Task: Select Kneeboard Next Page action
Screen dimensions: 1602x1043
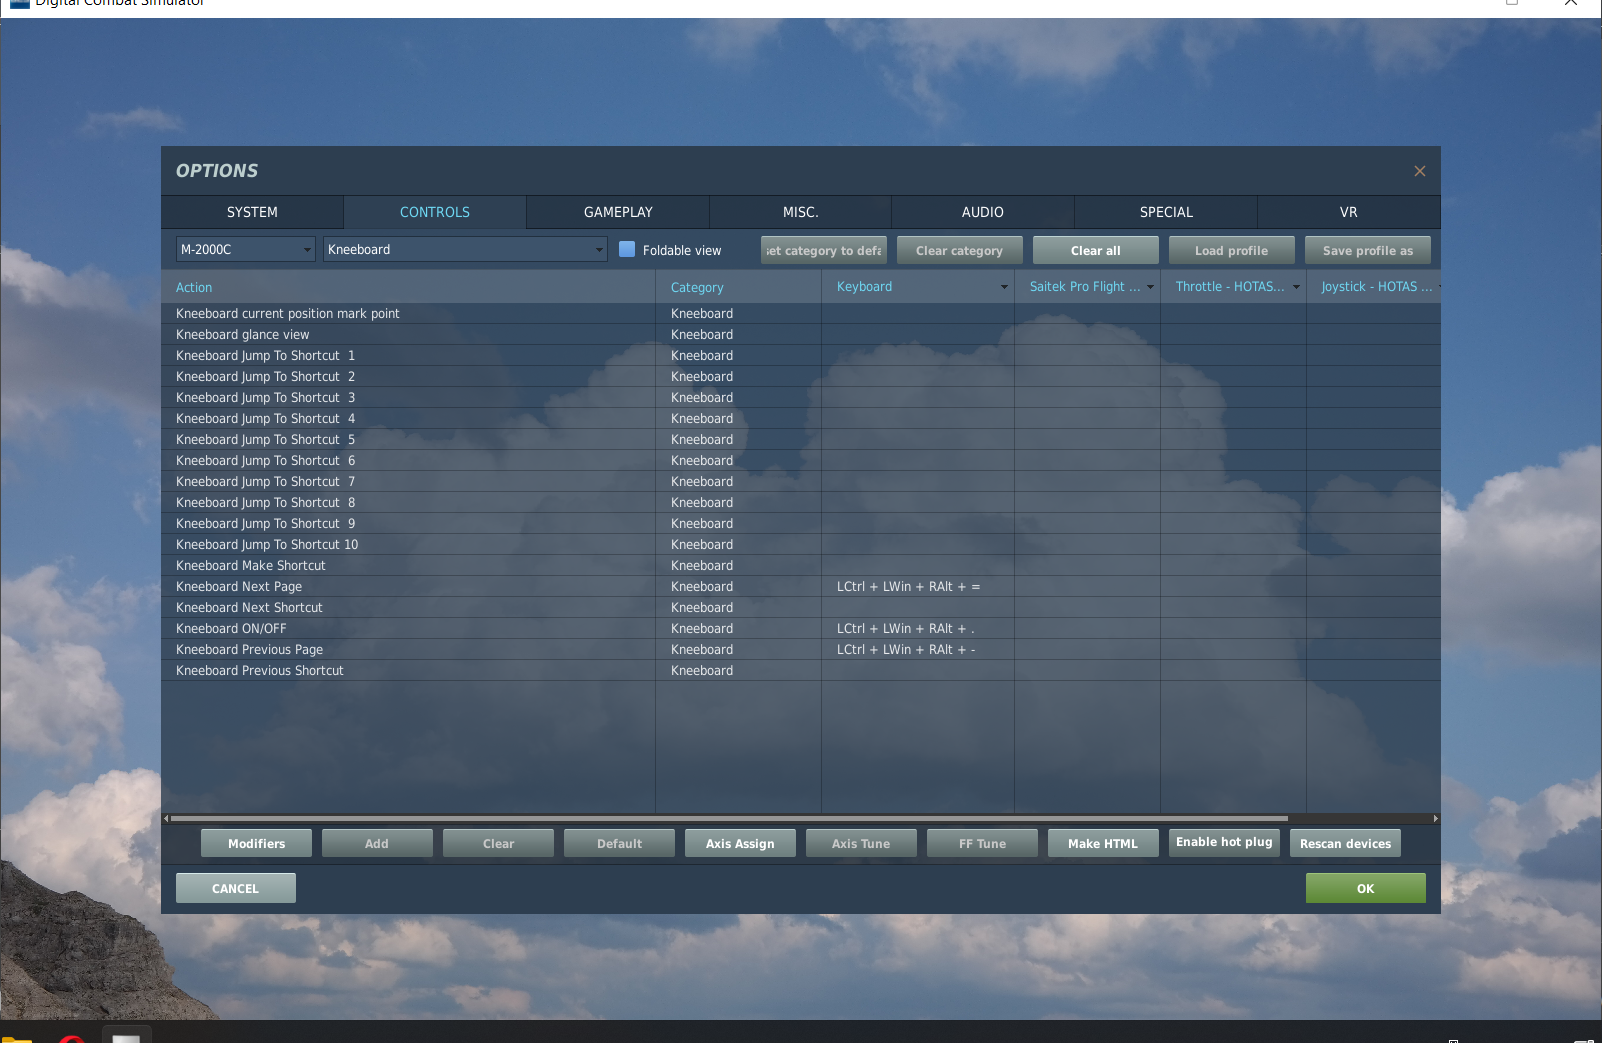Action: (801, 587)
